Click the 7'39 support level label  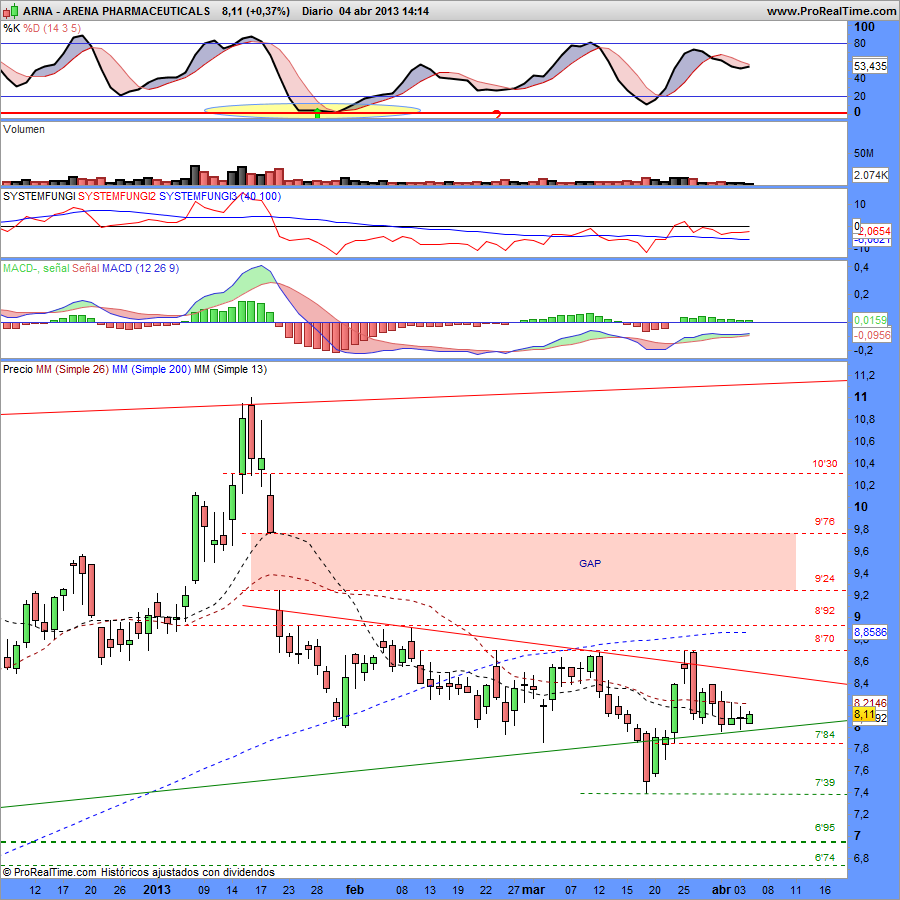825,783
